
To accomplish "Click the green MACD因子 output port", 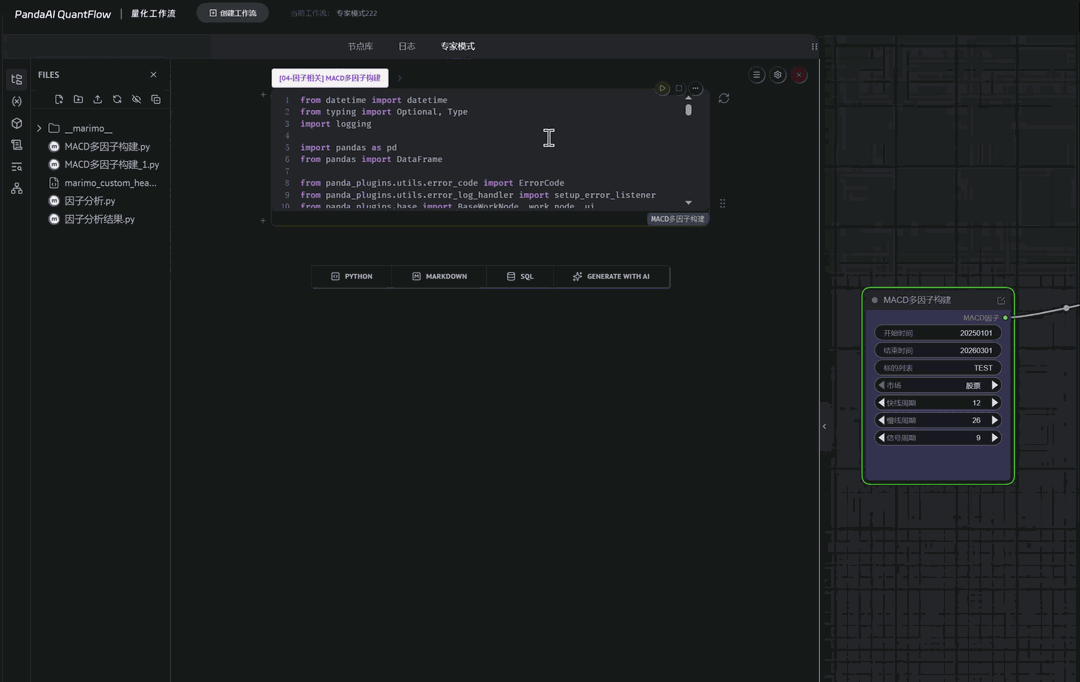I will 1006,318.
